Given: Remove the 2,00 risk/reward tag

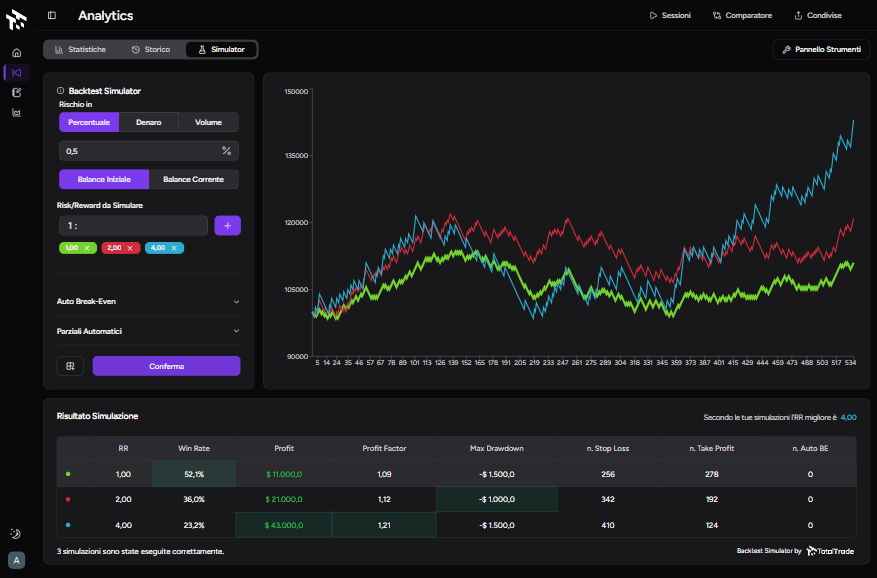Looking at the screenshot, I should tap(130, 248).
